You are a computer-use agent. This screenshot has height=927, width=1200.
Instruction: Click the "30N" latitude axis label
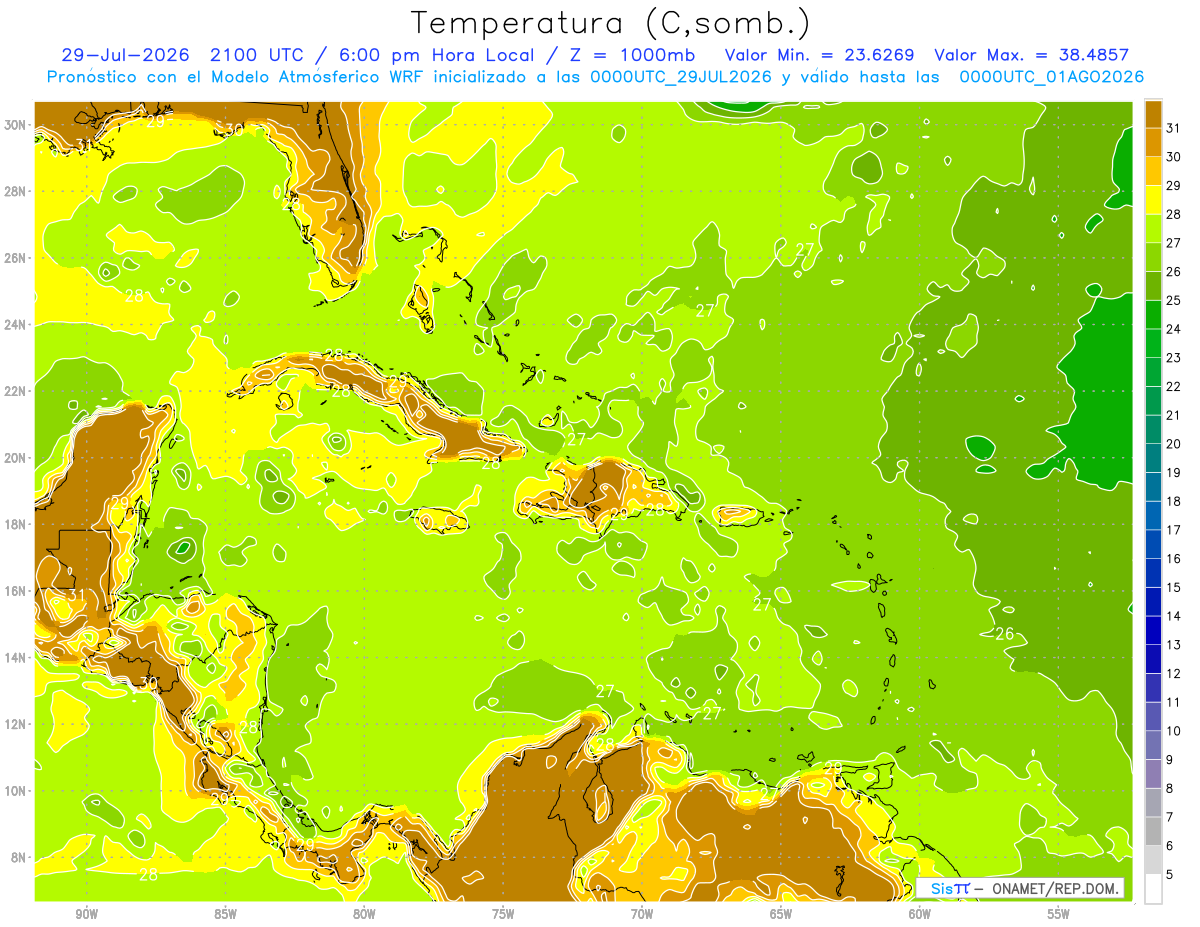pyautogui.click(x=15, y=125)
